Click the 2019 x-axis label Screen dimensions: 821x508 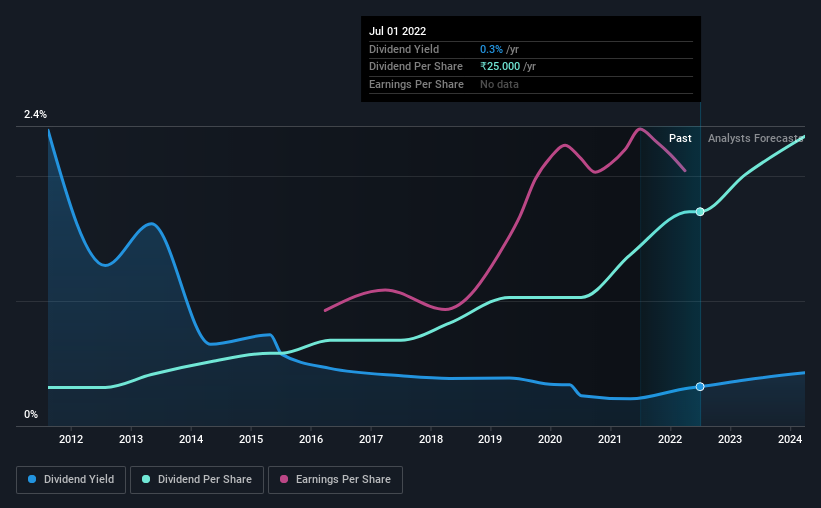(490, 439)
